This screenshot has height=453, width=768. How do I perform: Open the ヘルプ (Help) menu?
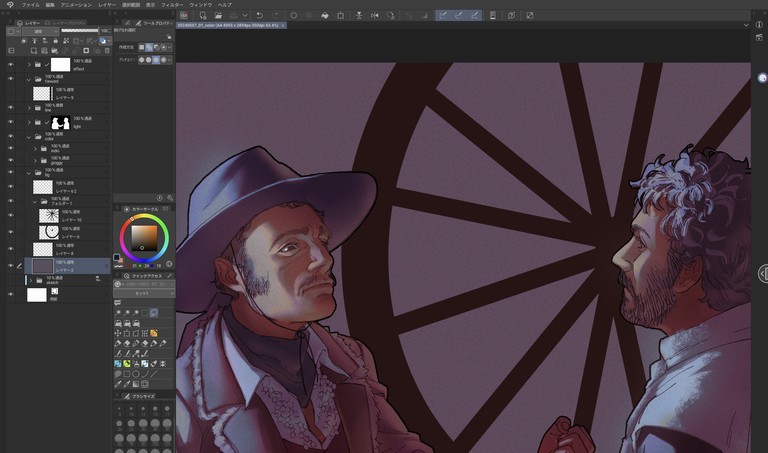[x=224, y=4]
